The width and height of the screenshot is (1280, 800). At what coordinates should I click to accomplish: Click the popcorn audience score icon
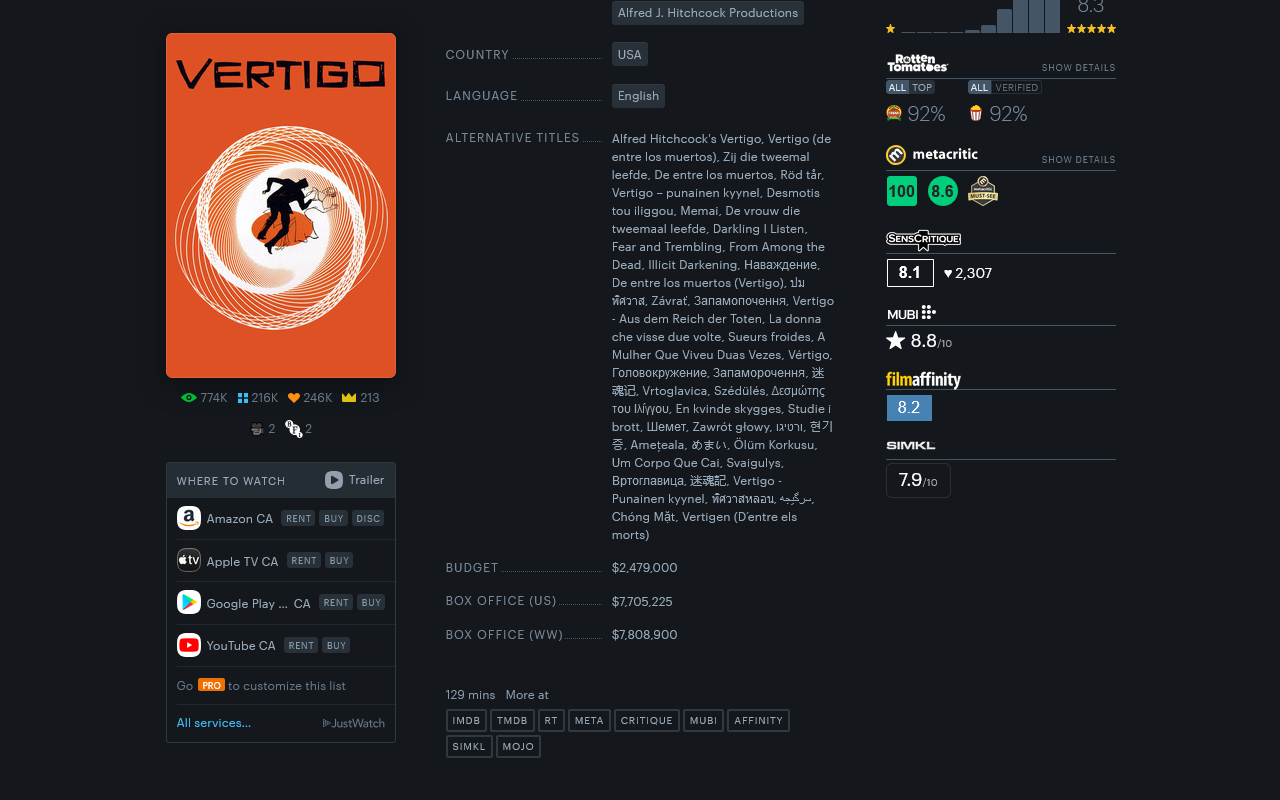976,113
